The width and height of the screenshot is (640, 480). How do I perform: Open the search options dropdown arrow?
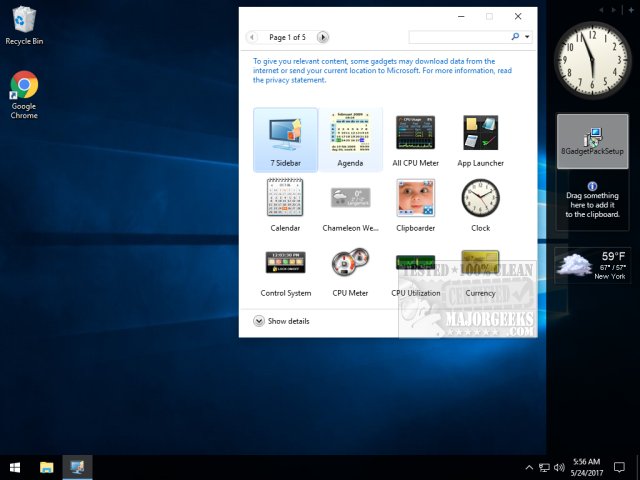coord(527,37)
